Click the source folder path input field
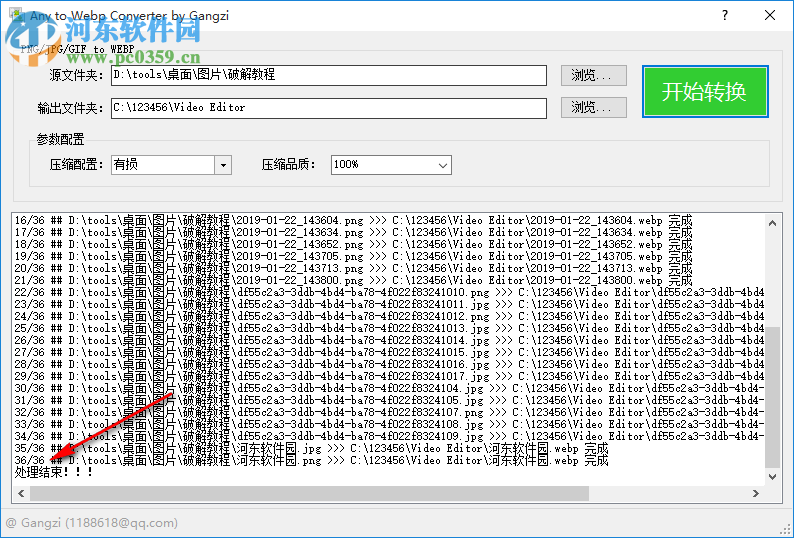 click(x=329, y=75)
